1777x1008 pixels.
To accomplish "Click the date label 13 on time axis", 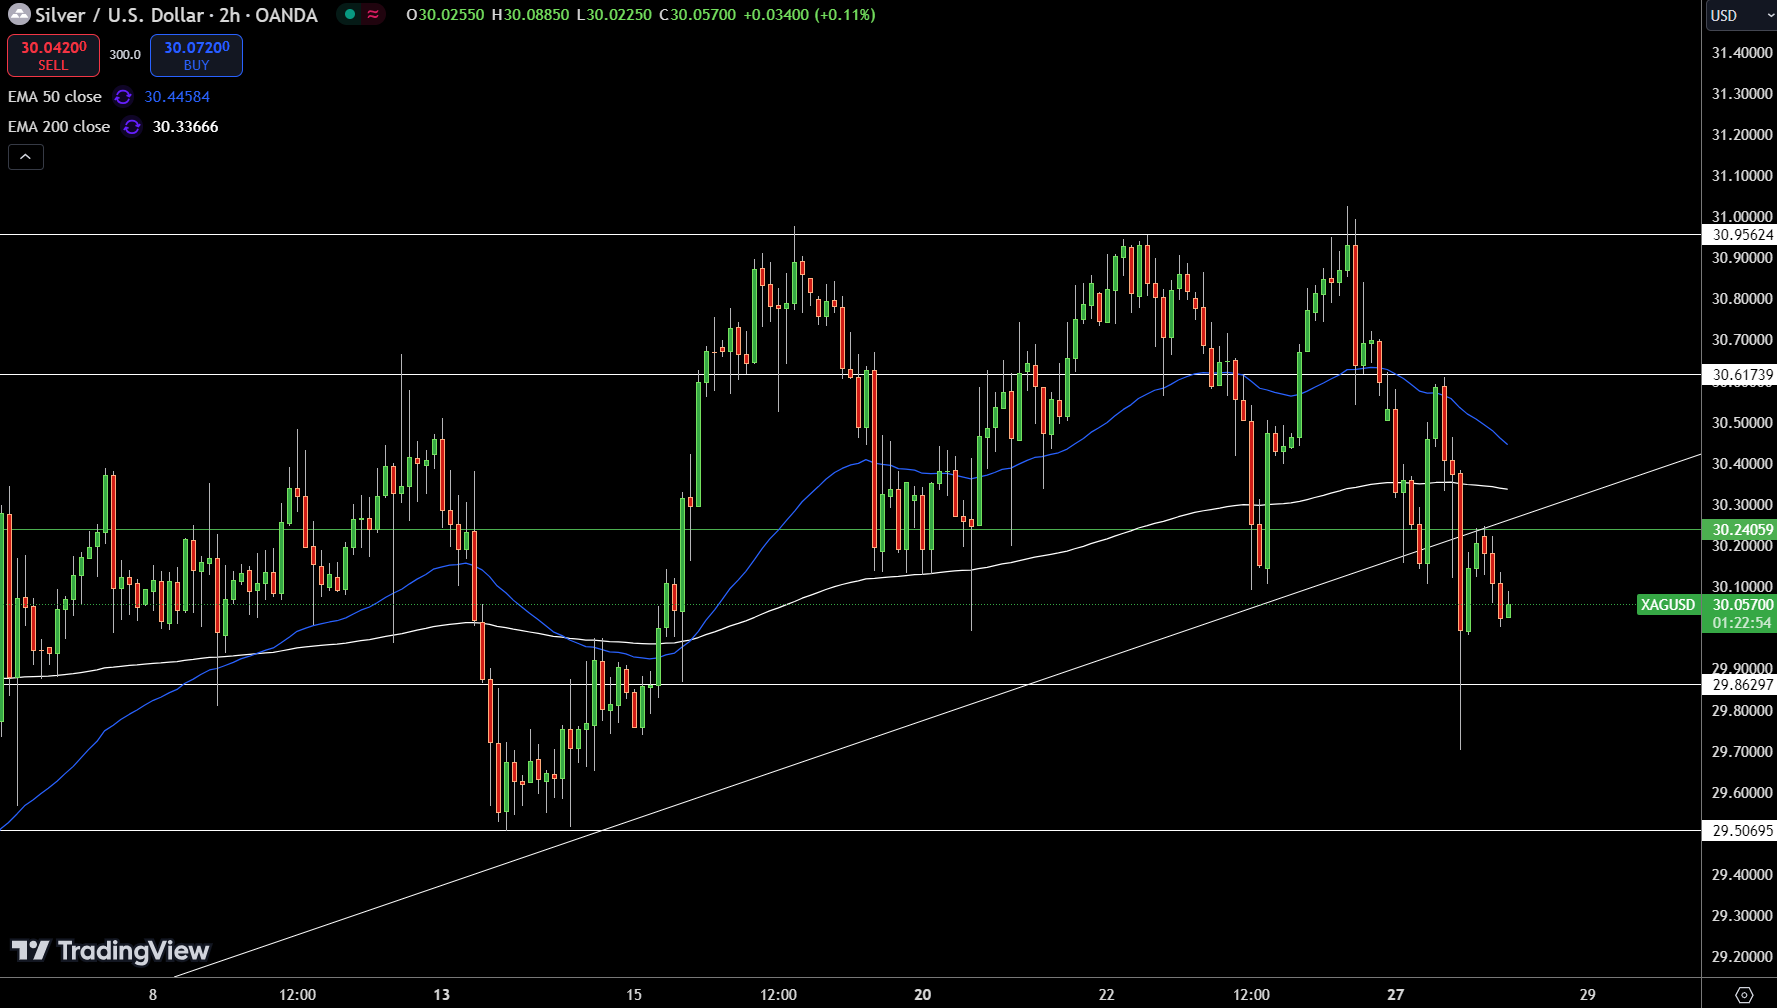I will 442,994.
